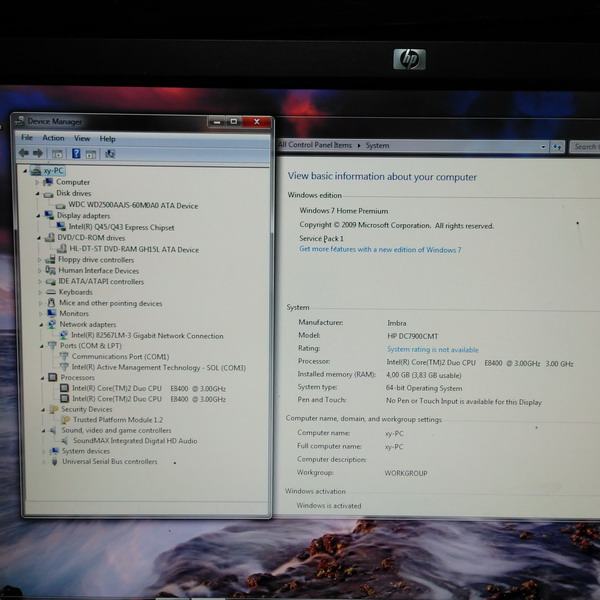Open the address bar history dropdown arrow

tap(543, 147)
